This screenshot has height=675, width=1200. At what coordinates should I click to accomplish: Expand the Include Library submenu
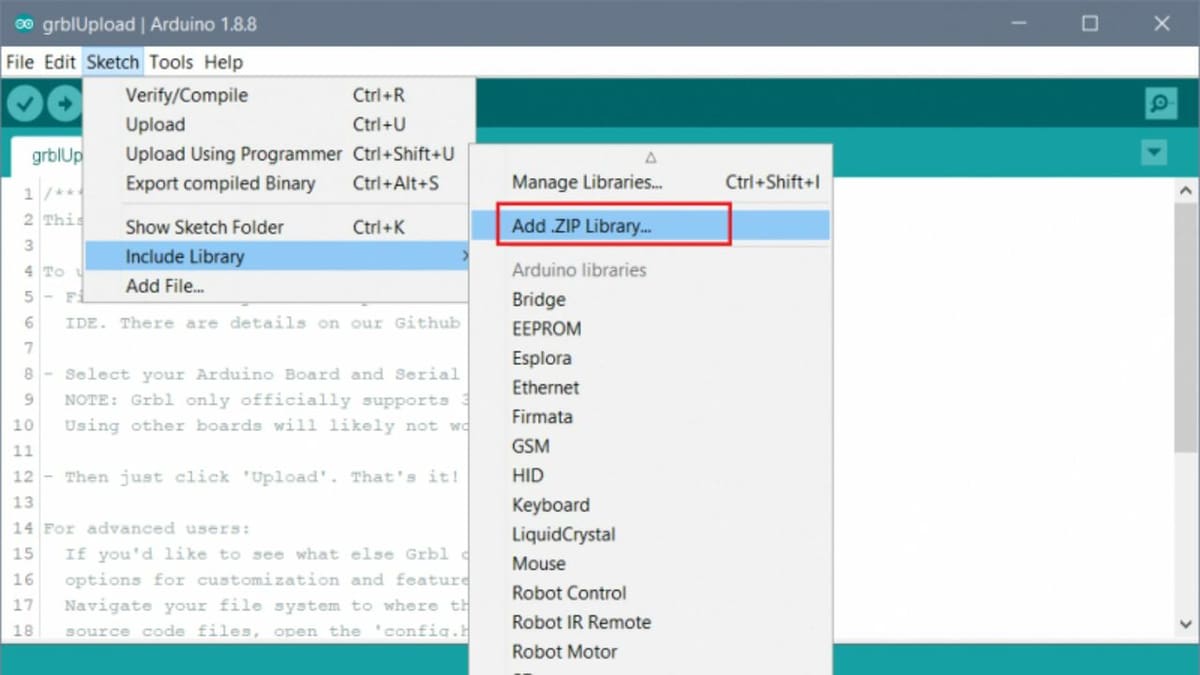[279, 257]
